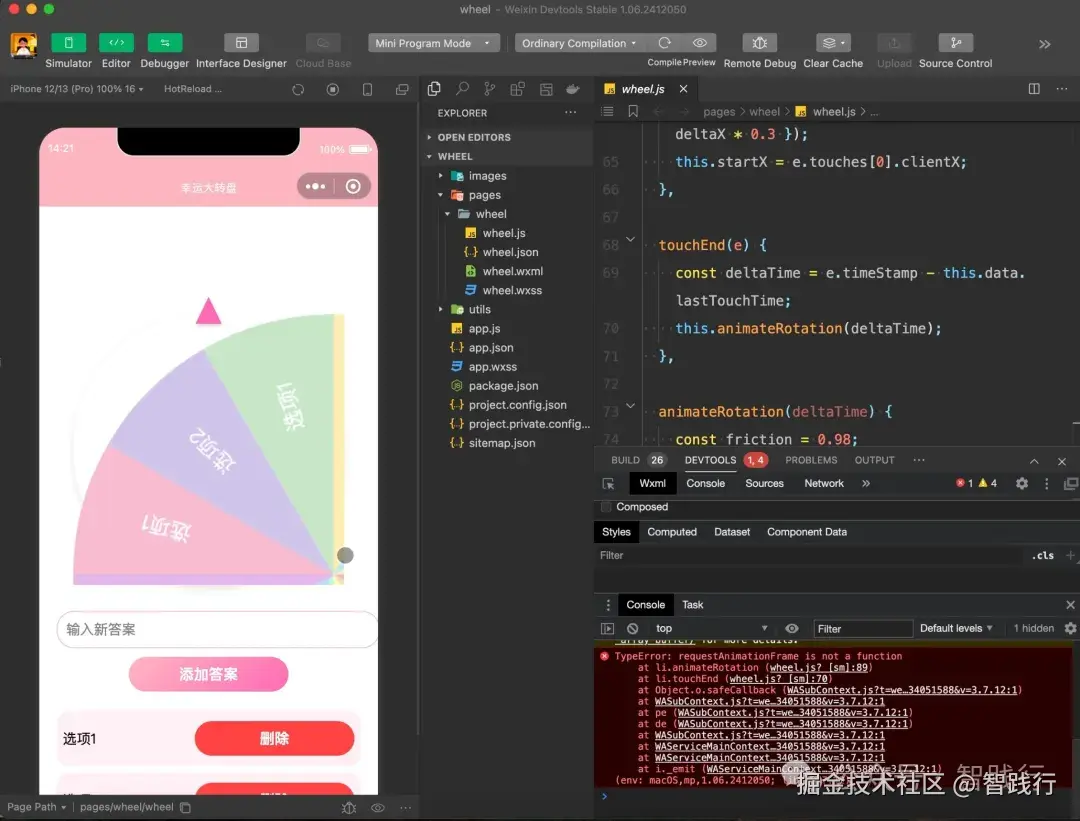Split the editor view

click(1034, 89)
